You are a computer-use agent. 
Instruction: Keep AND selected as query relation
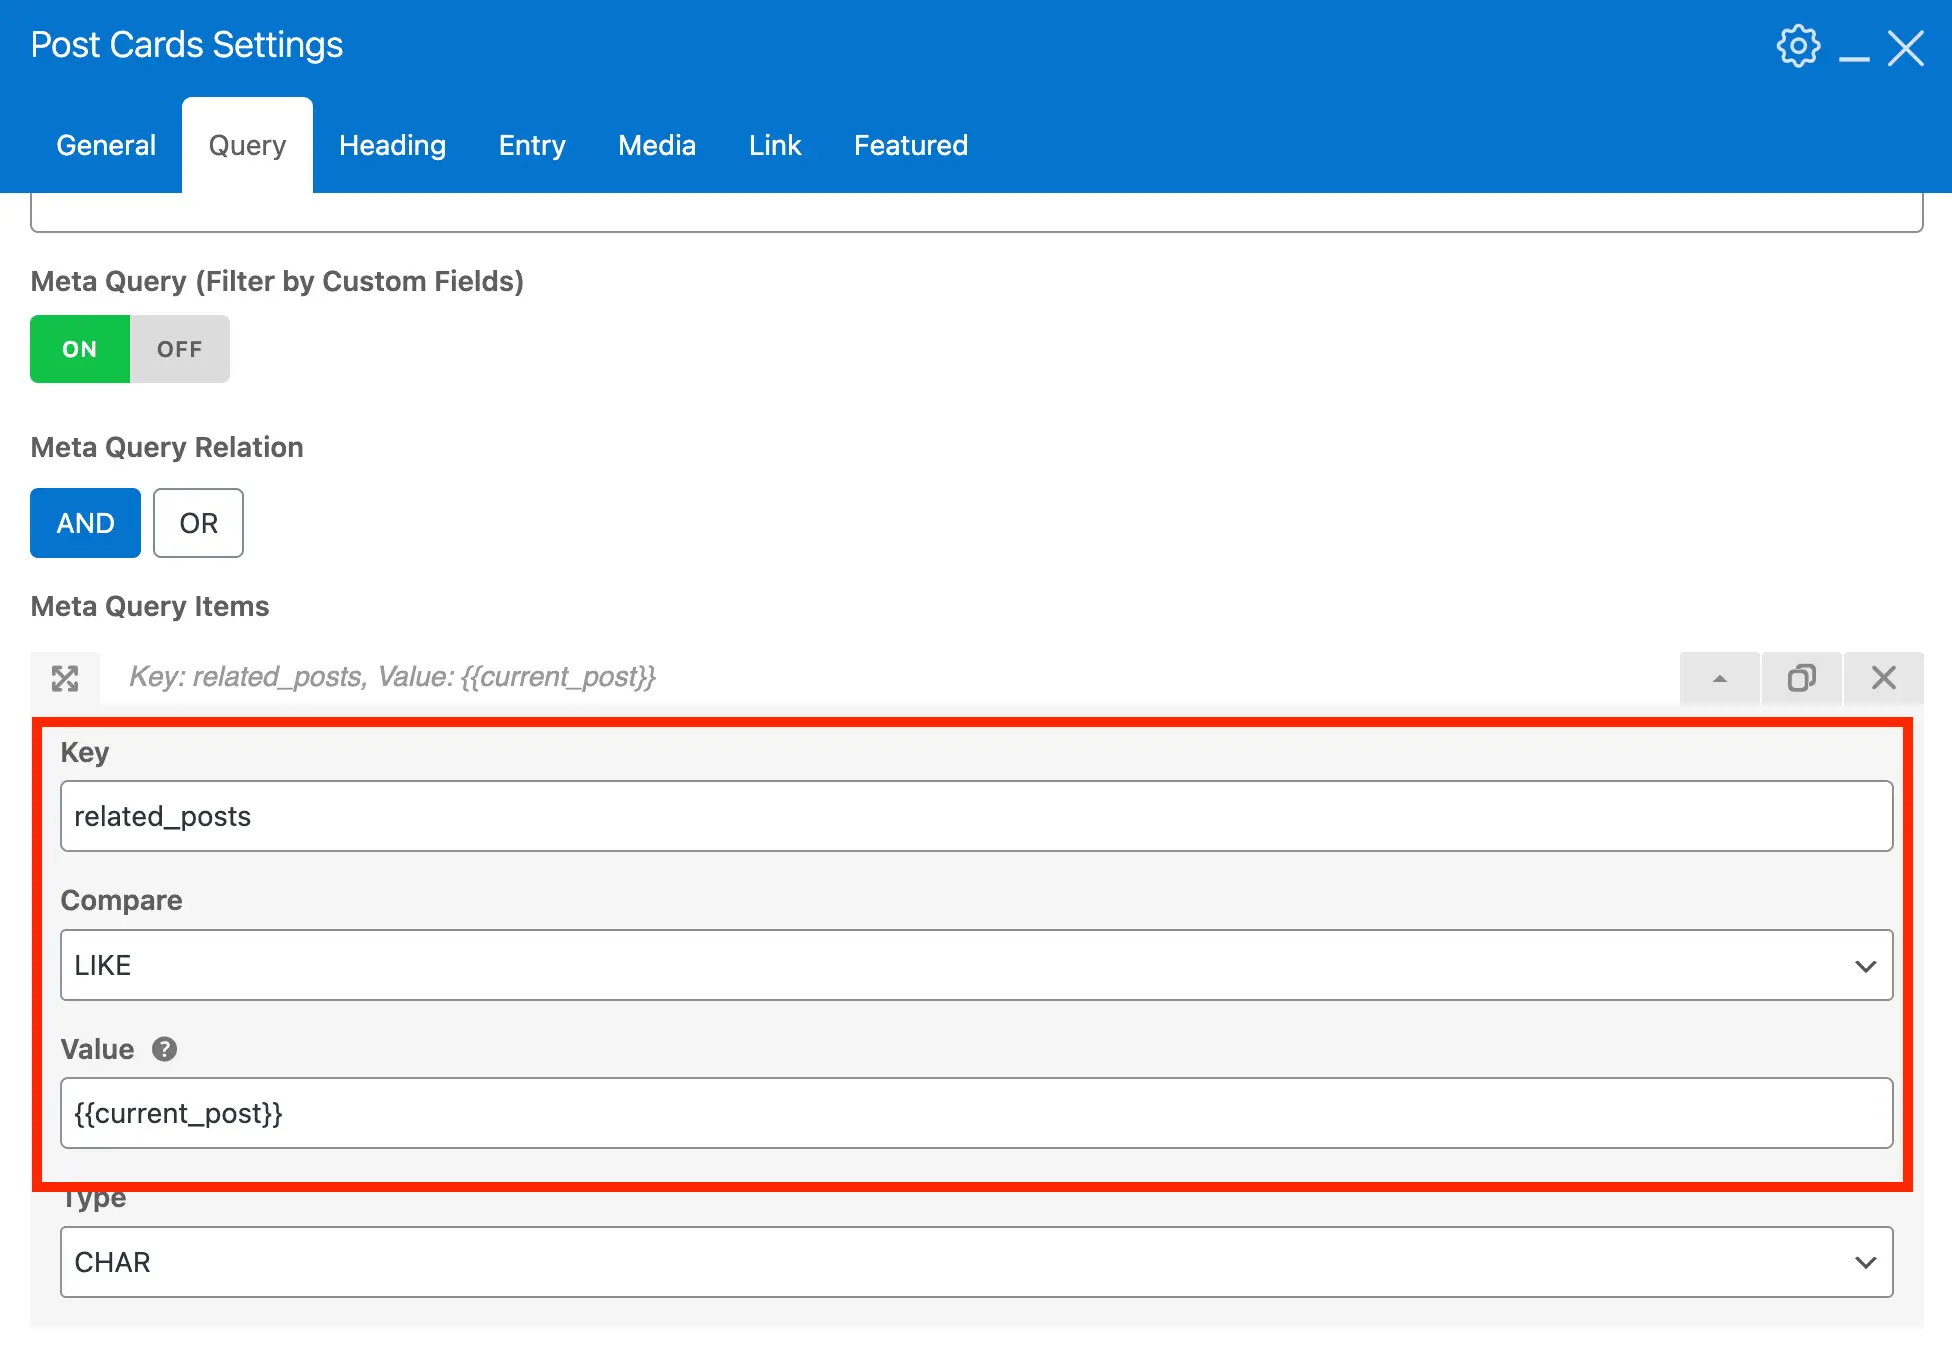[85, 523]
